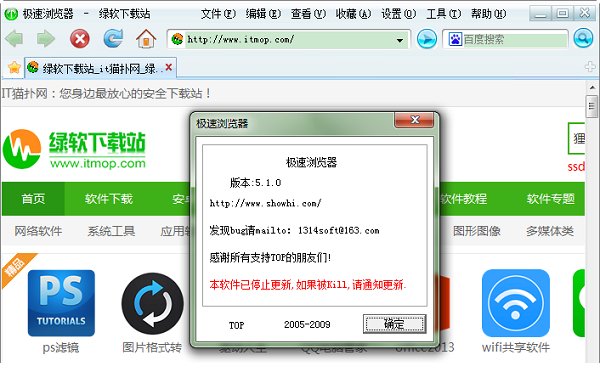Close the 绿软下载站 tab with red x
This screenshot has width=600, height=377.
[x=168, y=67]
